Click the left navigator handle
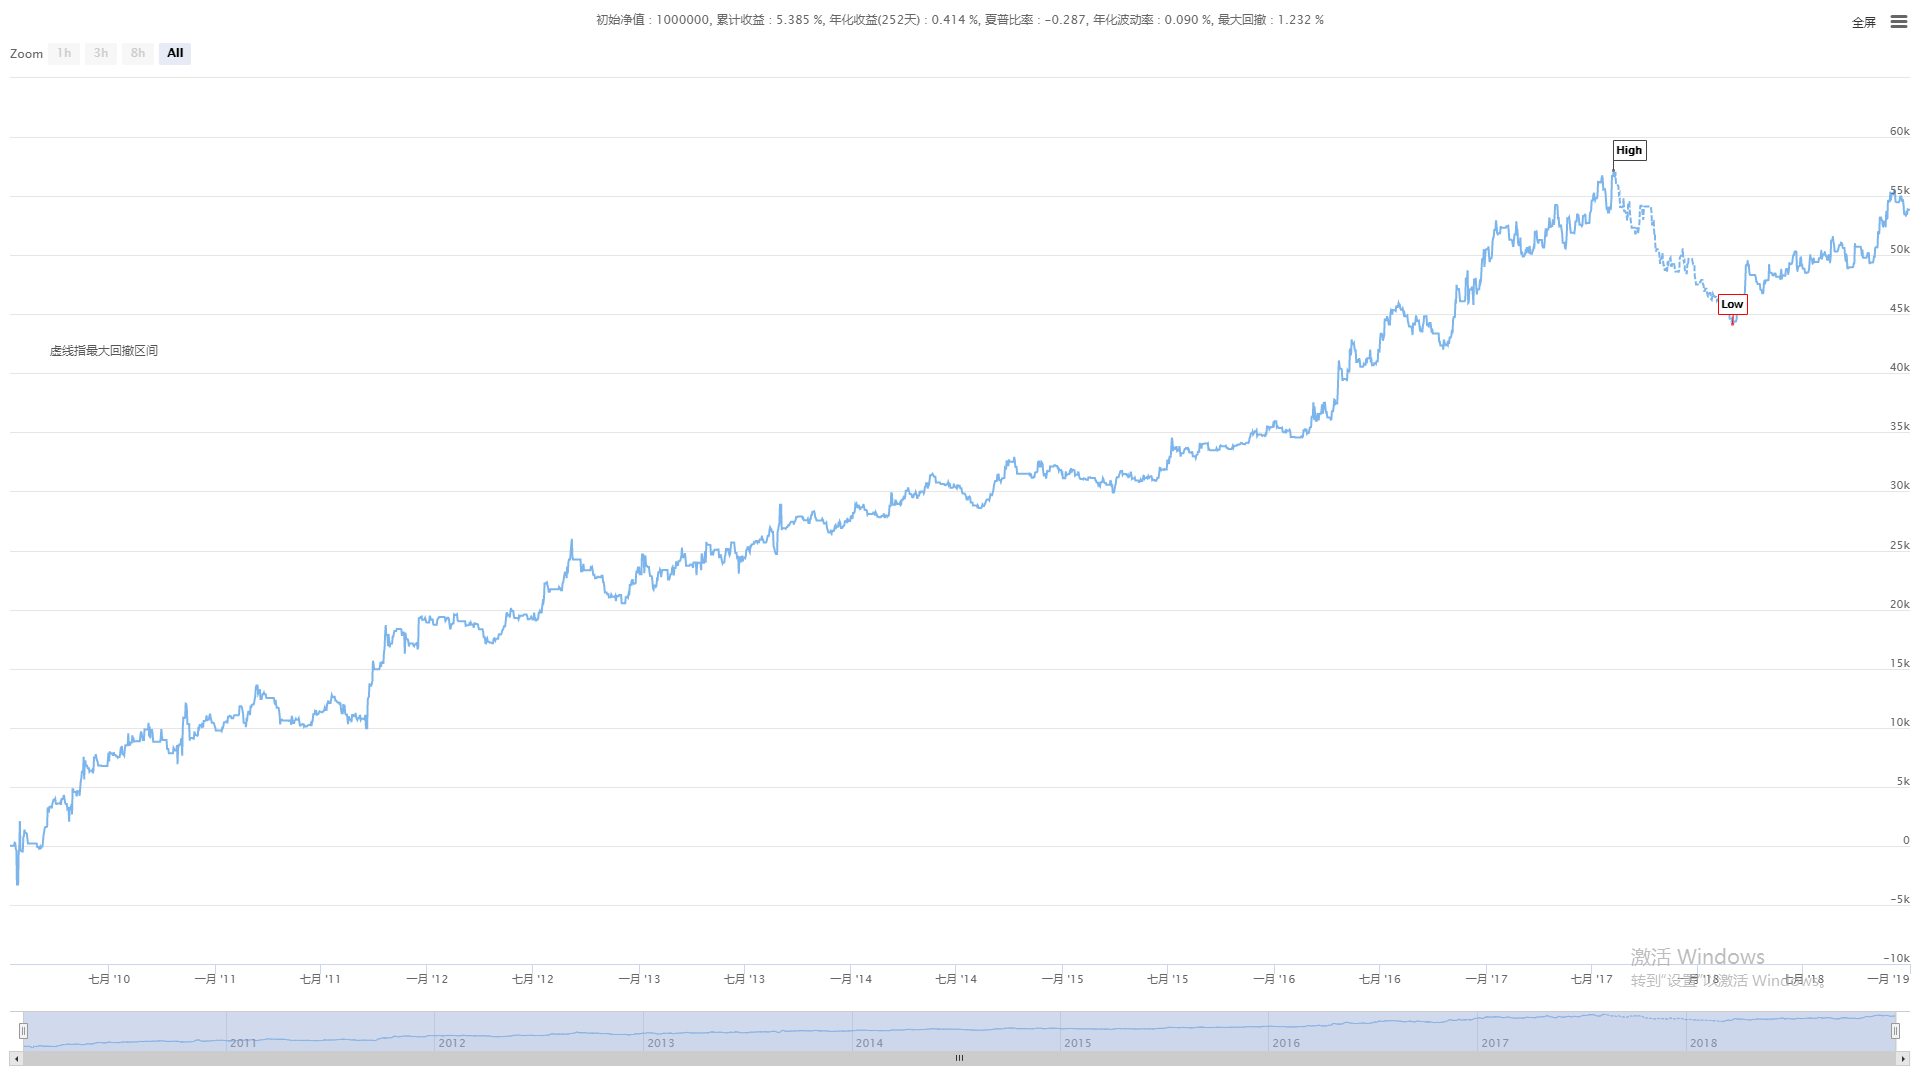The image size is (1920, 1079). [x=23, y=1031]
